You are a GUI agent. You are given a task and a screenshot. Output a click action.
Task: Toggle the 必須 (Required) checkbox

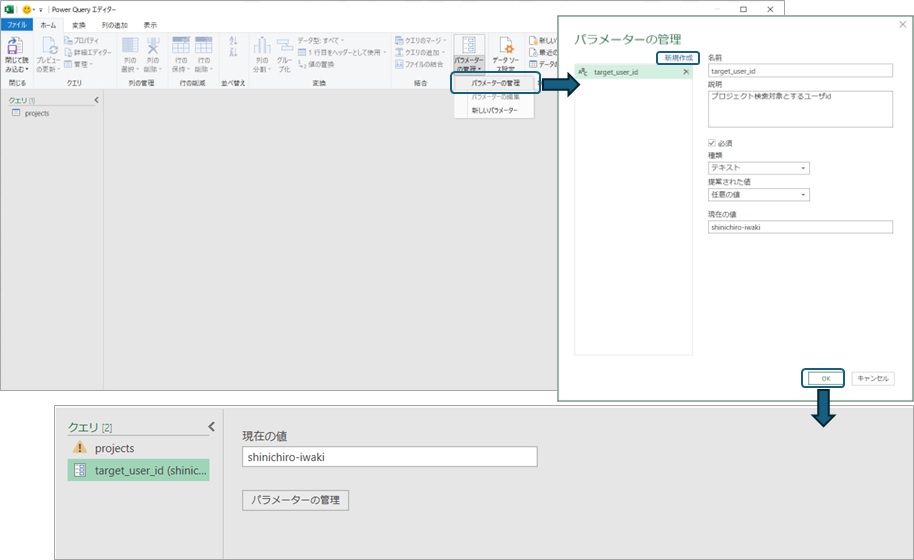point(713,143)
